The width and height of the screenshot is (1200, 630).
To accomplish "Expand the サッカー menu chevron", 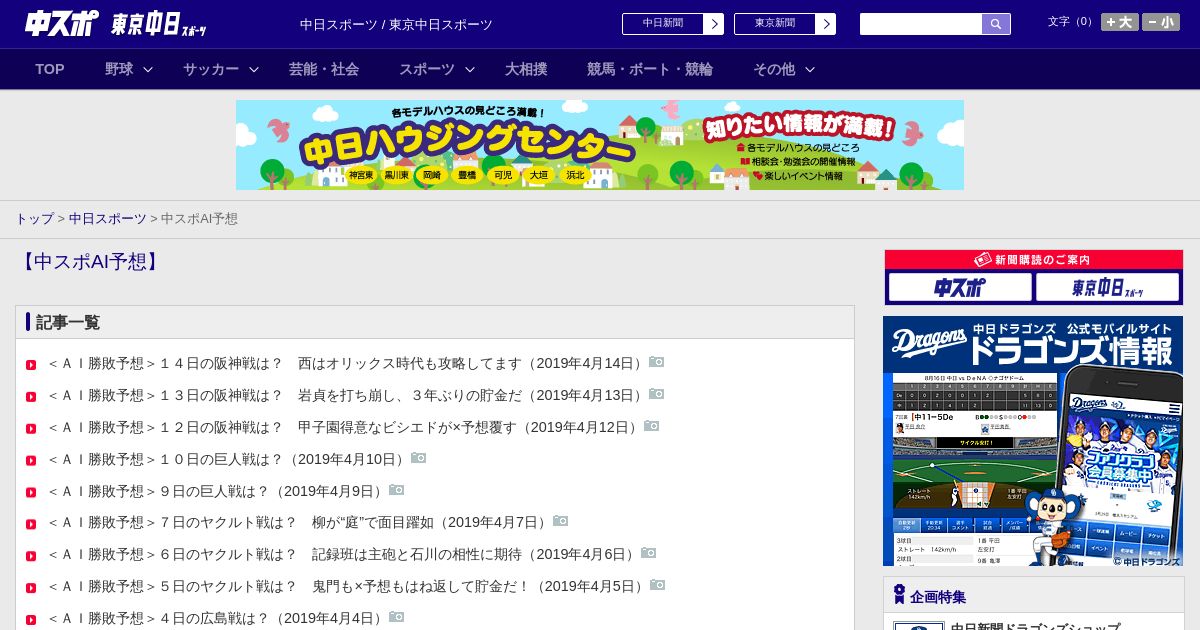I will pyautogui.click(x=254, y=70).
